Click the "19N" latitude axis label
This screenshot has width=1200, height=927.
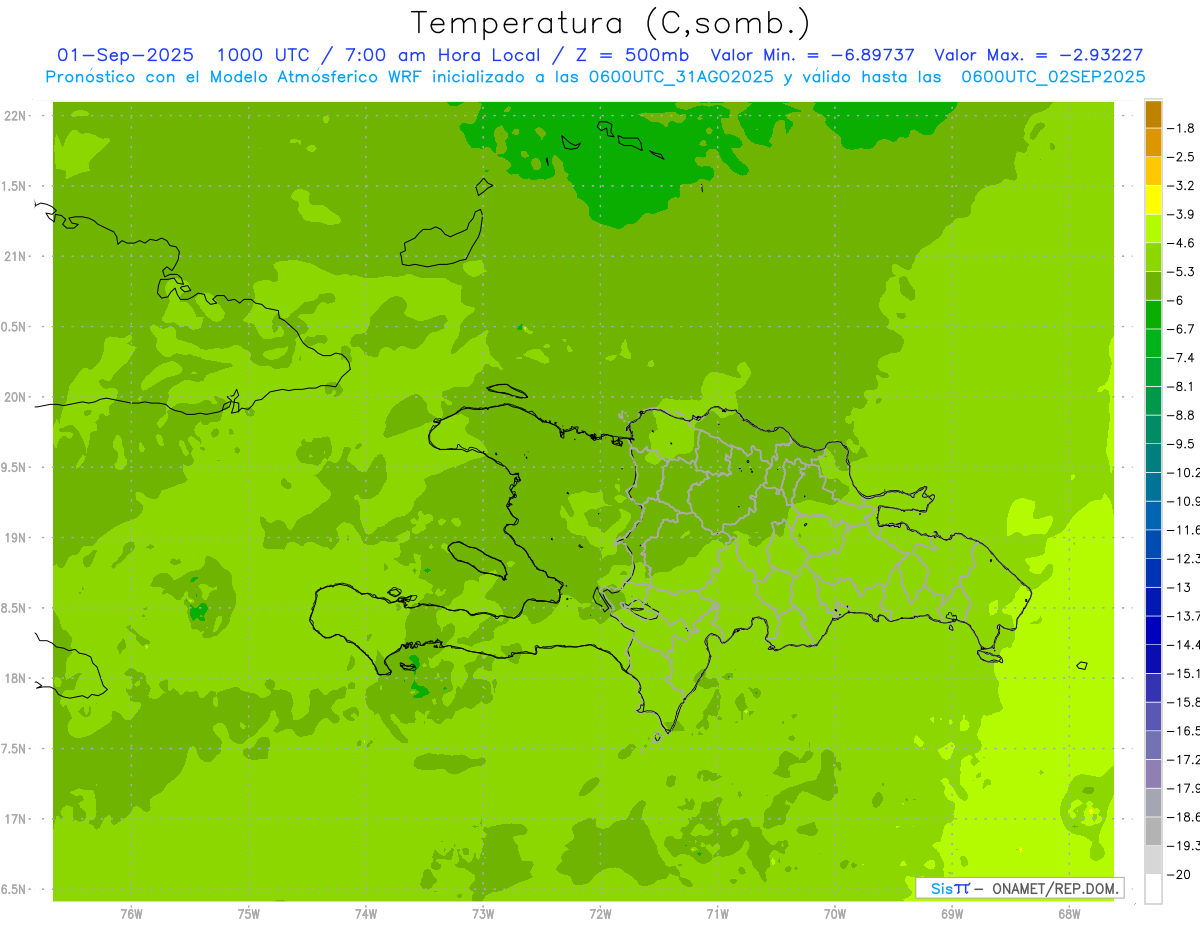coord(16,538)
